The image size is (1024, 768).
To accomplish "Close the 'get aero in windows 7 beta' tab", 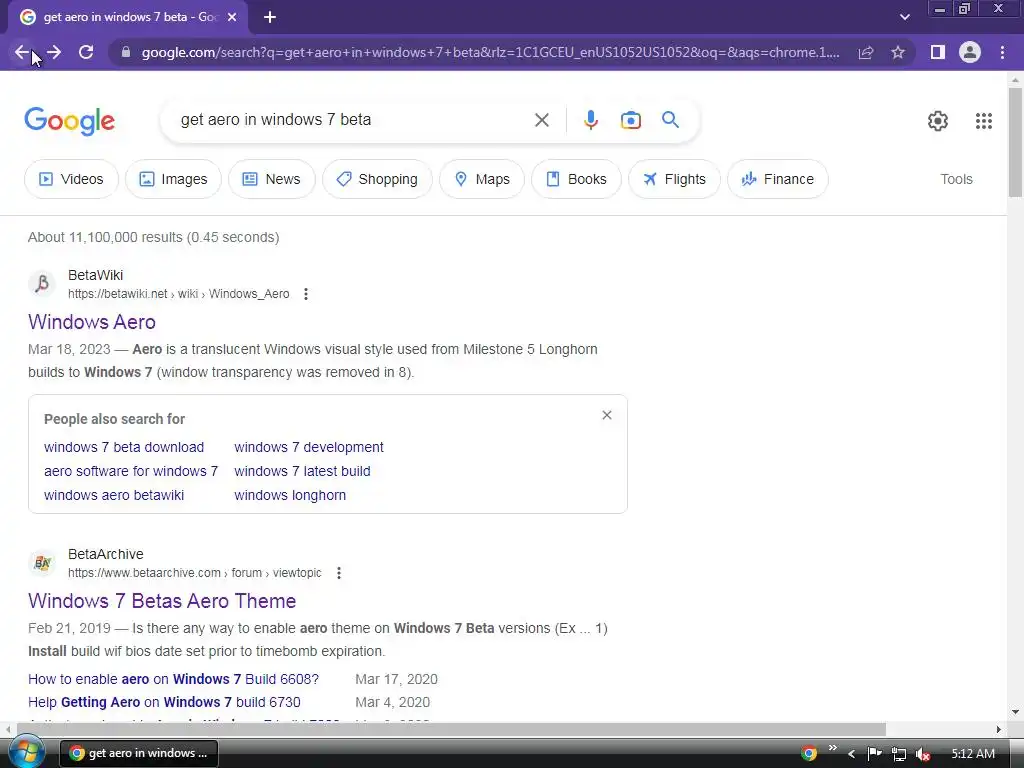I will (x=232, y=18).
